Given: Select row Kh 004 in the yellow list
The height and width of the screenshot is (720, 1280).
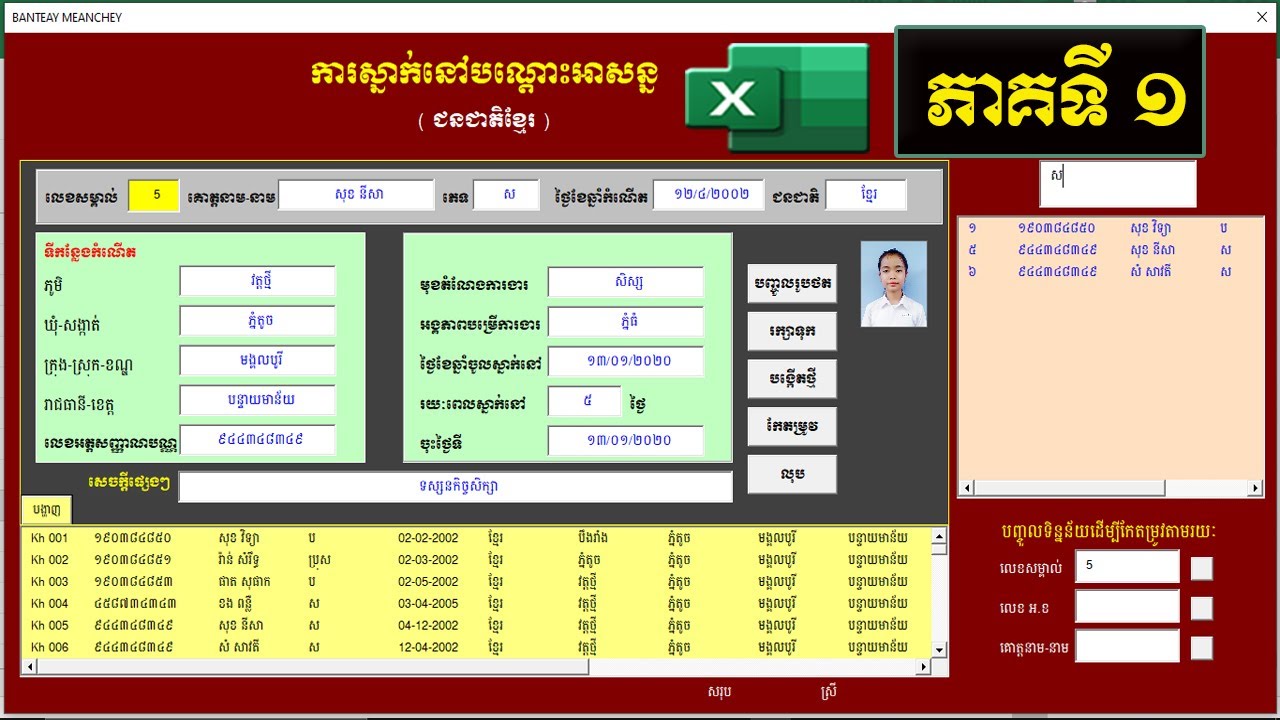Looking at the screenshot, I should point(476,604).
